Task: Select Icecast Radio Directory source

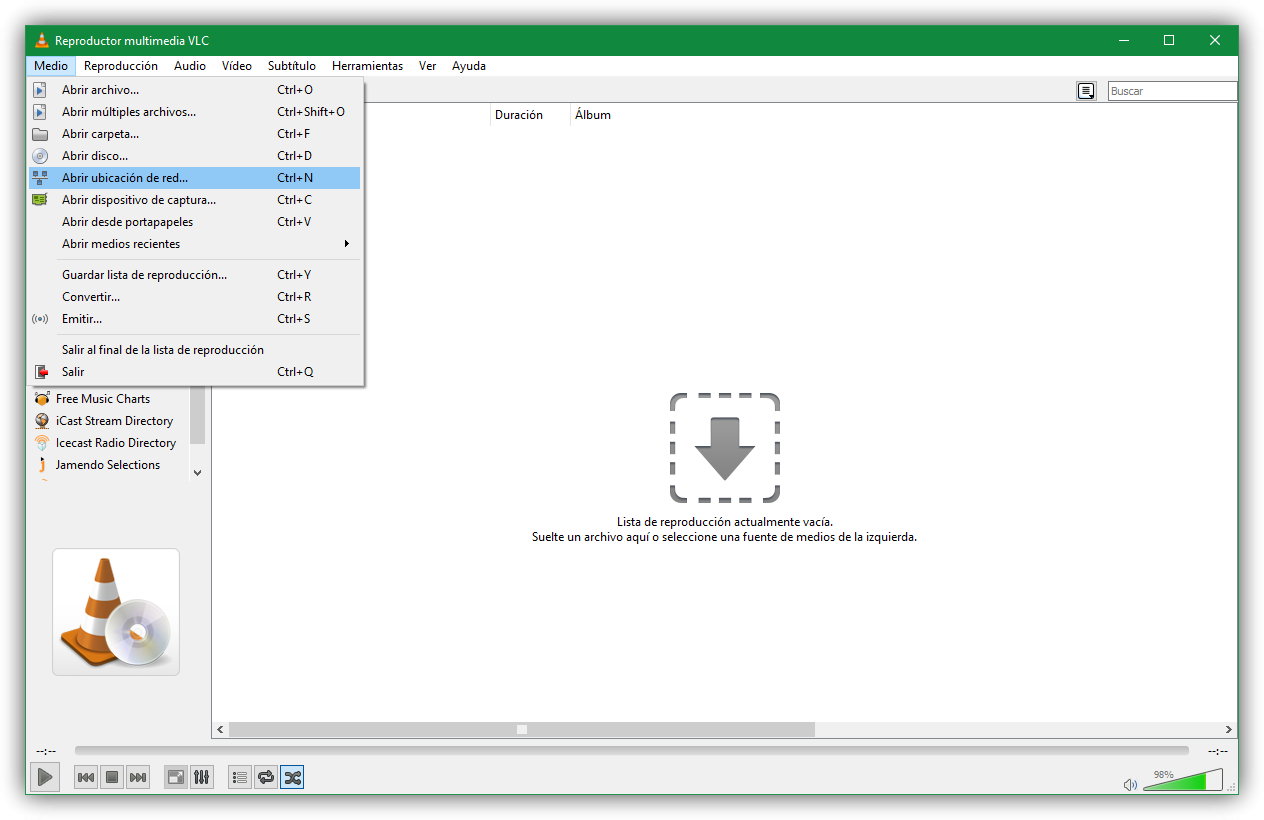Action: coord(116,443)
